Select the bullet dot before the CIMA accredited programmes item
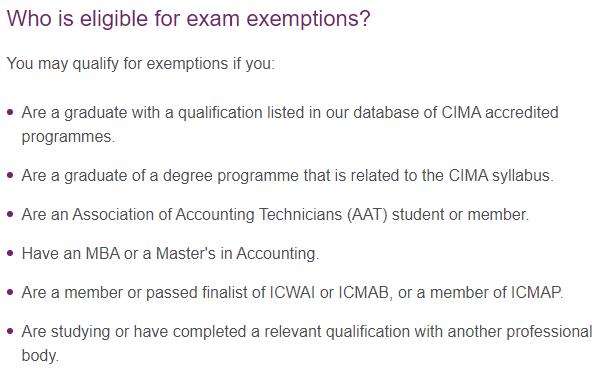This screenshot has height=369, width=597. click(x=10, y=112)
